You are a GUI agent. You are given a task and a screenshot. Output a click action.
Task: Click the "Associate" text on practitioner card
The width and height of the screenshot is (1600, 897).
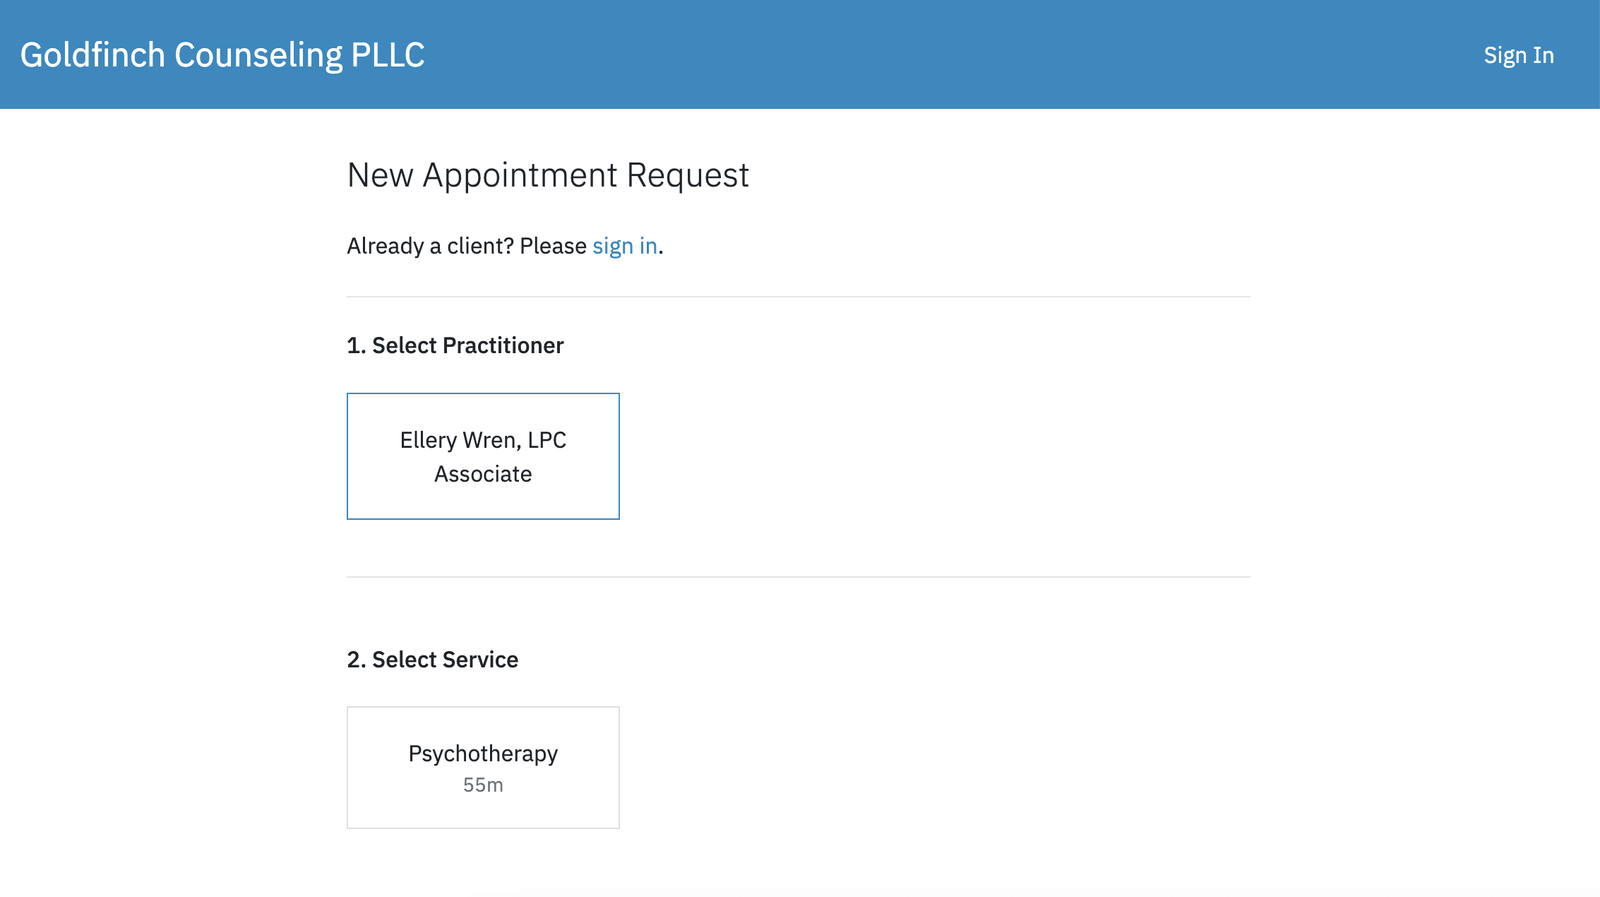coord(483,474)
